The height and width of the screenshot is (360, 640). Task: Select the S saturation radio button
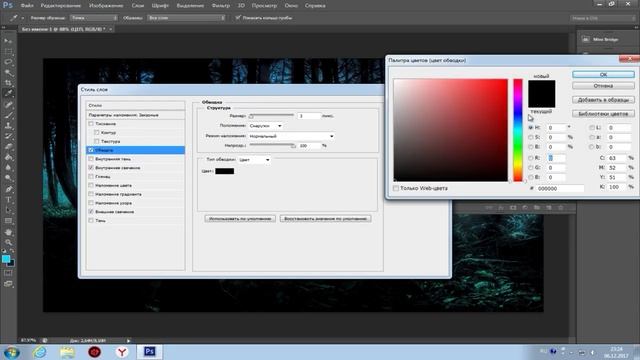[531, 138]
